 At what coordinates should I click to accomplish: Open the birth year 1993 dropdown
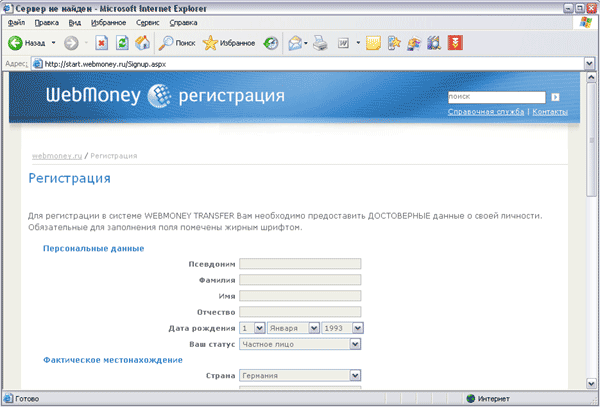click(342, 328)
